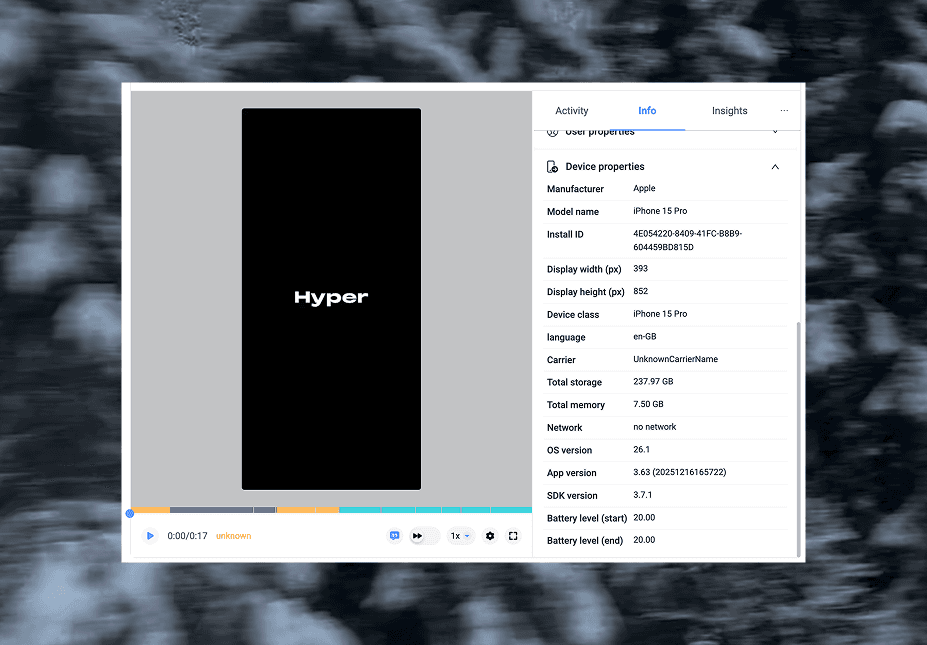This screenshot has width=927, height=645.
Task: Click the Carrier value 'UnknownCarrierName'
Action: tap(675, 359)
